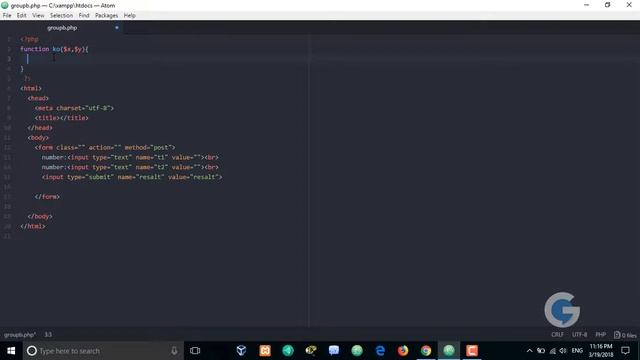This screenshot has width=640, height=360.
Task: Open the Action Center notifications icon
Action: (625, 351)
